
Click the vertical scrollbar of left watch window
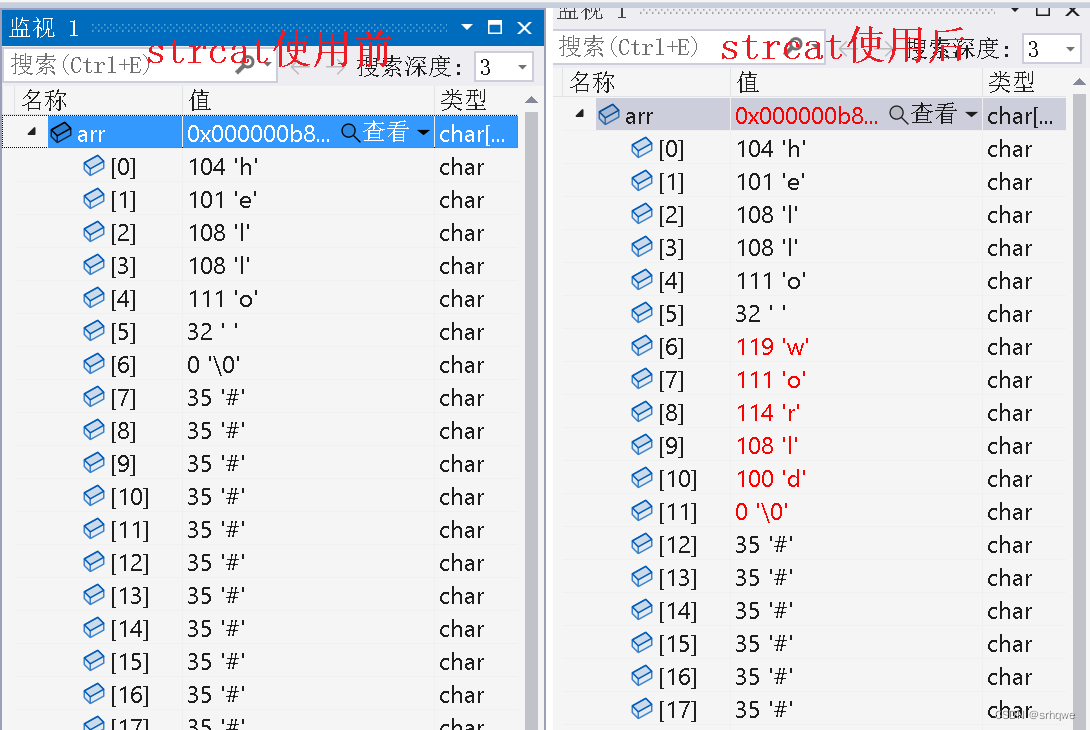pos(531,400)
